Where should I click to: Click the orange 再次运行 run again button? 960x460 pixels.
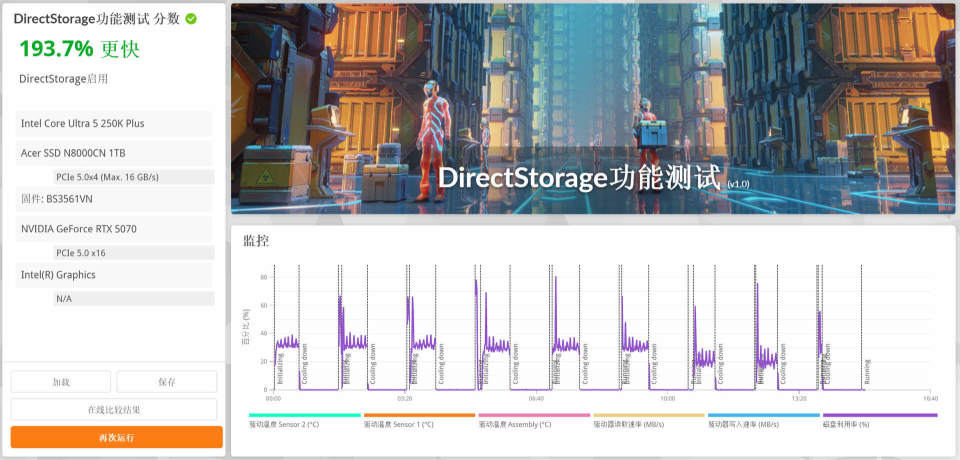coord(116,437)
